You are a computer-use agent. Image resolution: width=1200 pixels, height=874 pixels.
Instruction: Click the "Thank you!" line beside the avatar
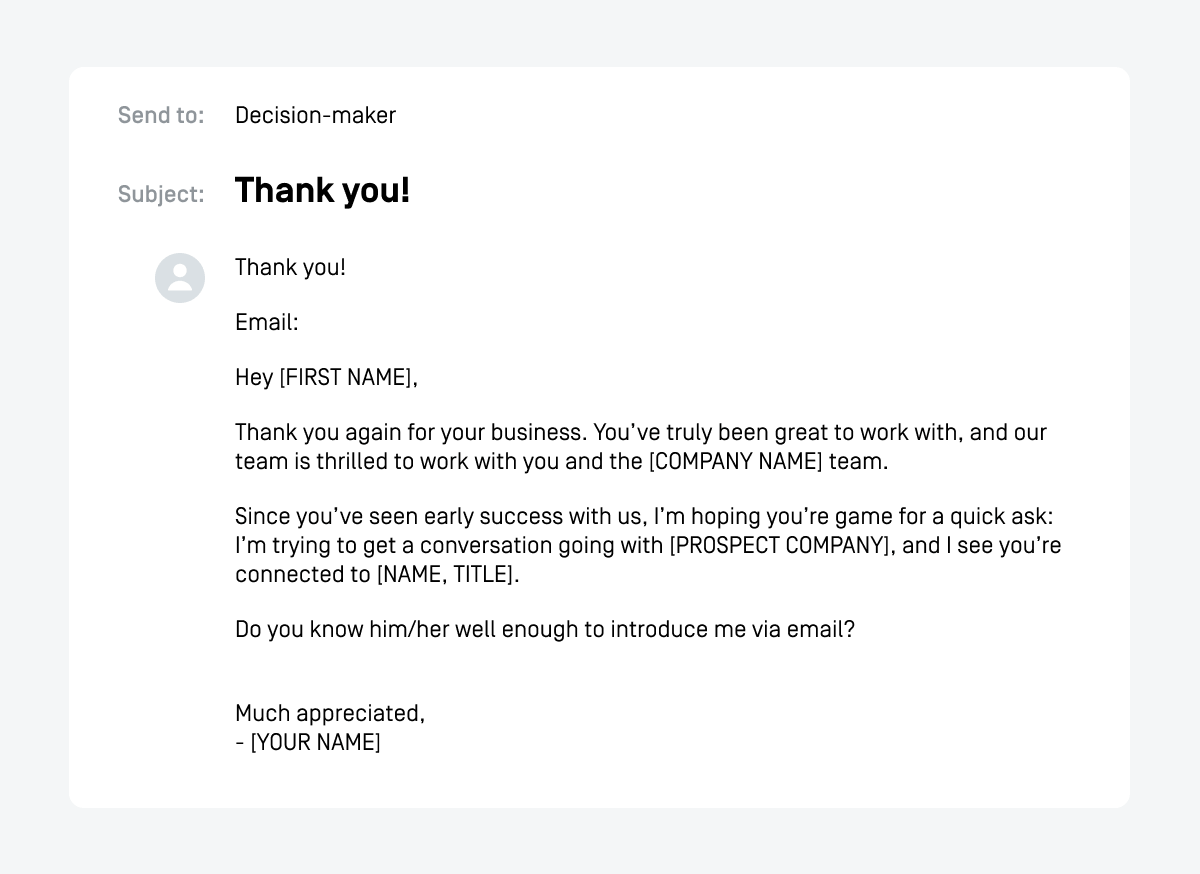coord(290,267)
